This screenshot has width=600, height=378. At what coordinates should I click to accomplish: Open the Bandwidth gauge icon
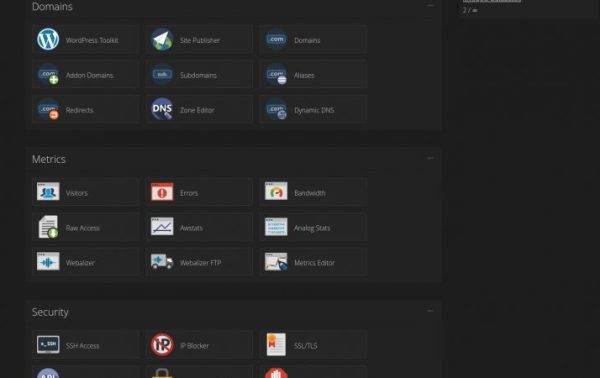click(x=276, y=191)
